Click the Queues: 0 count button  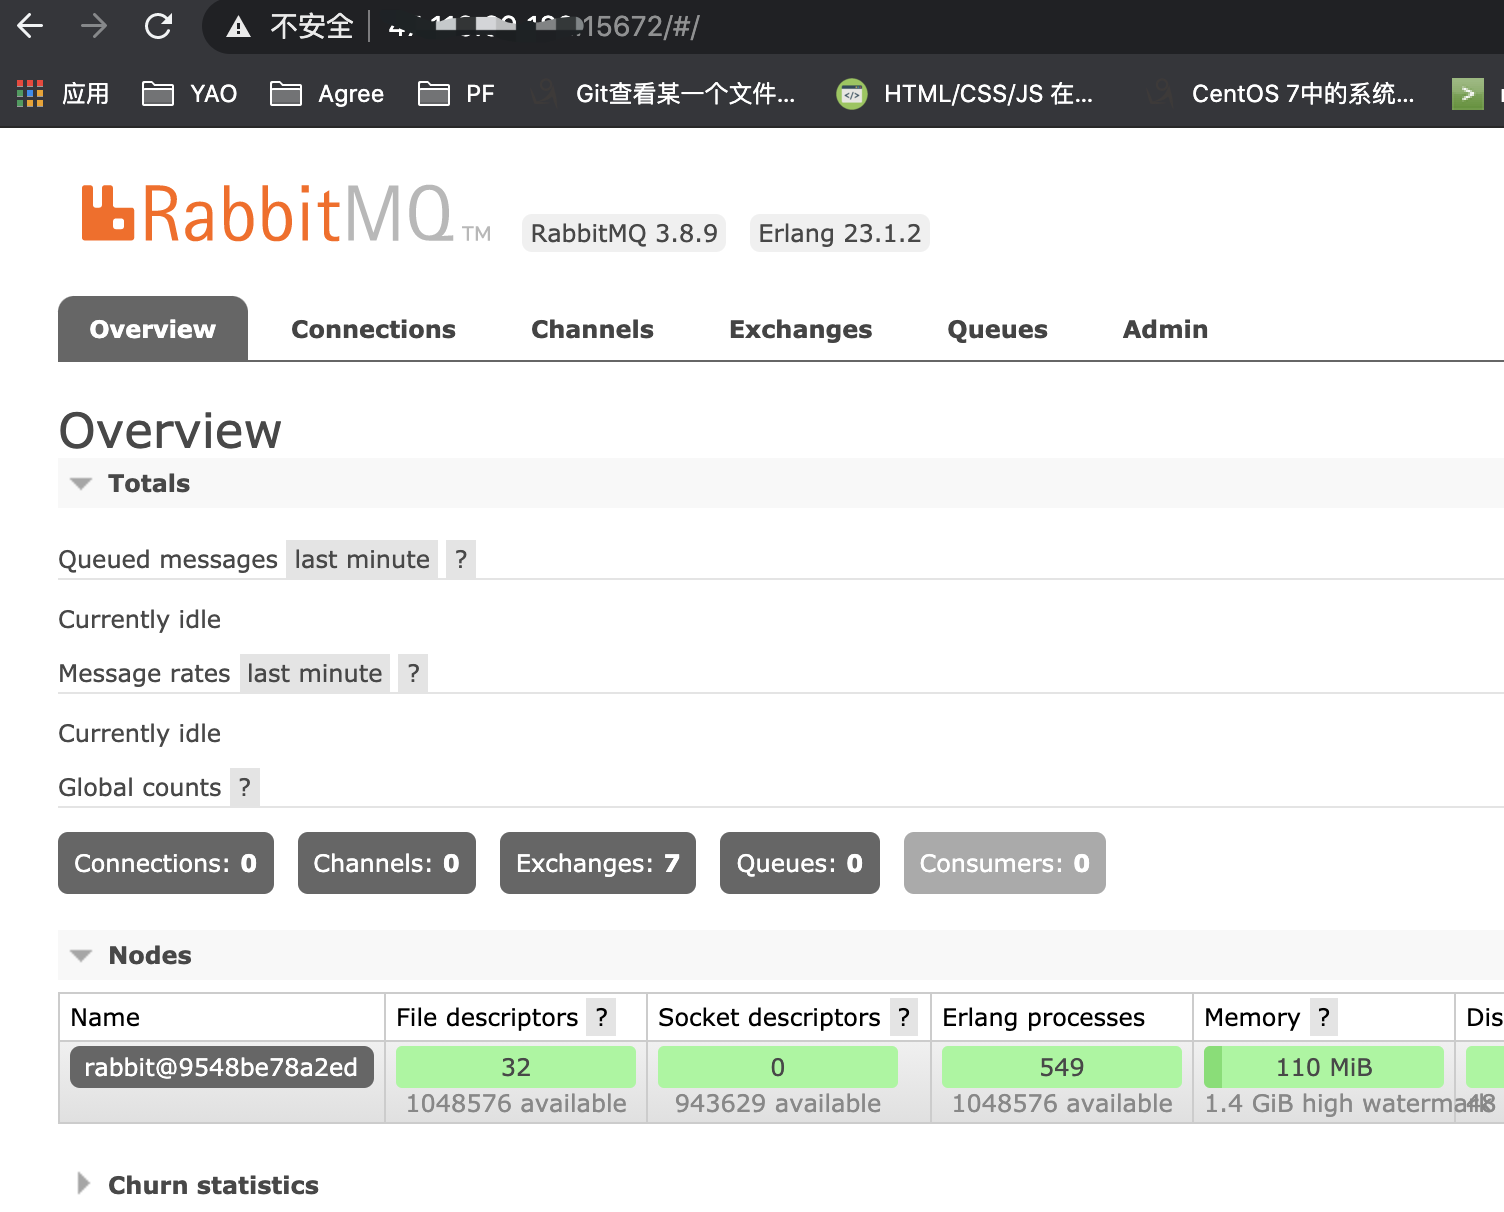[800, 863]
